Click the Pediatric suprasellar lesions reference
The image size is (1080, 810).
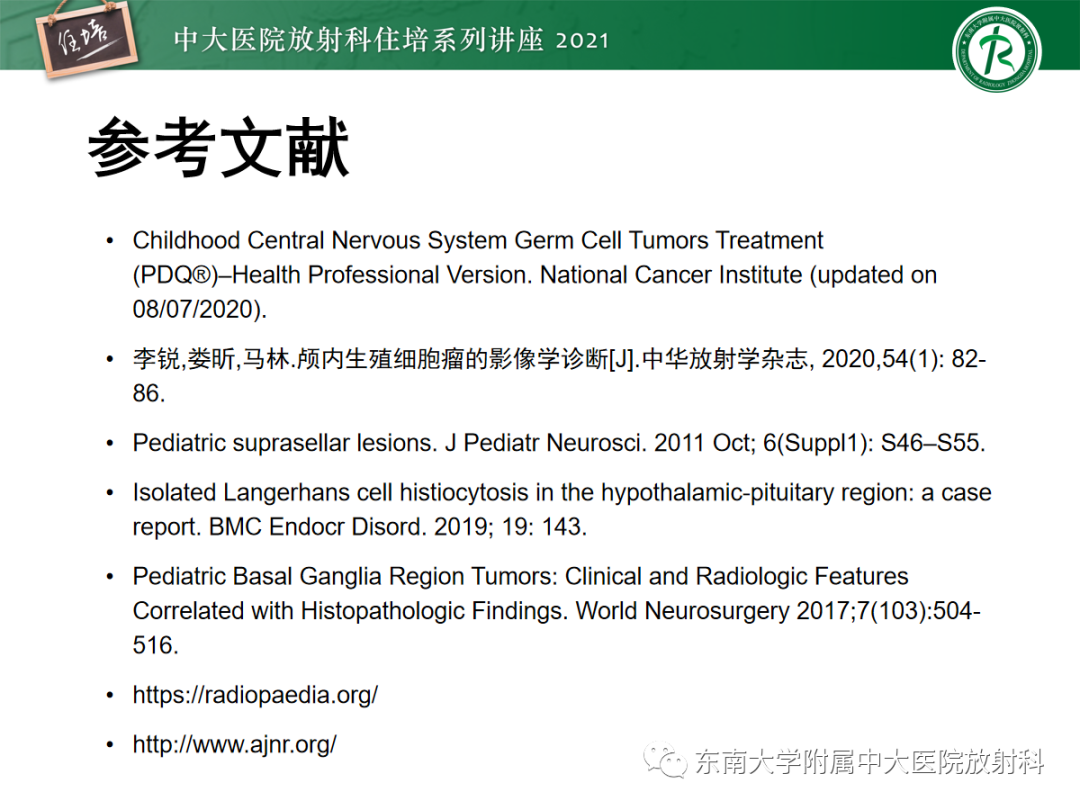559,443
